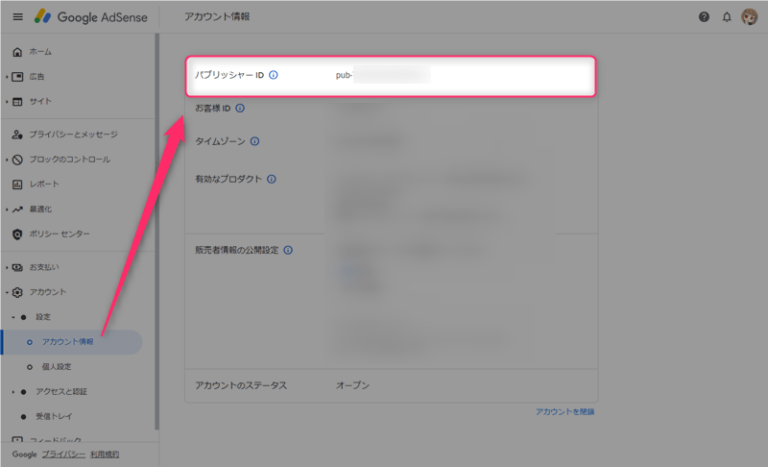Collapse the アカウント sidebar section
The width and height of the screenshot is (768, 467).
pyautogui.click(x=6, y=292)
